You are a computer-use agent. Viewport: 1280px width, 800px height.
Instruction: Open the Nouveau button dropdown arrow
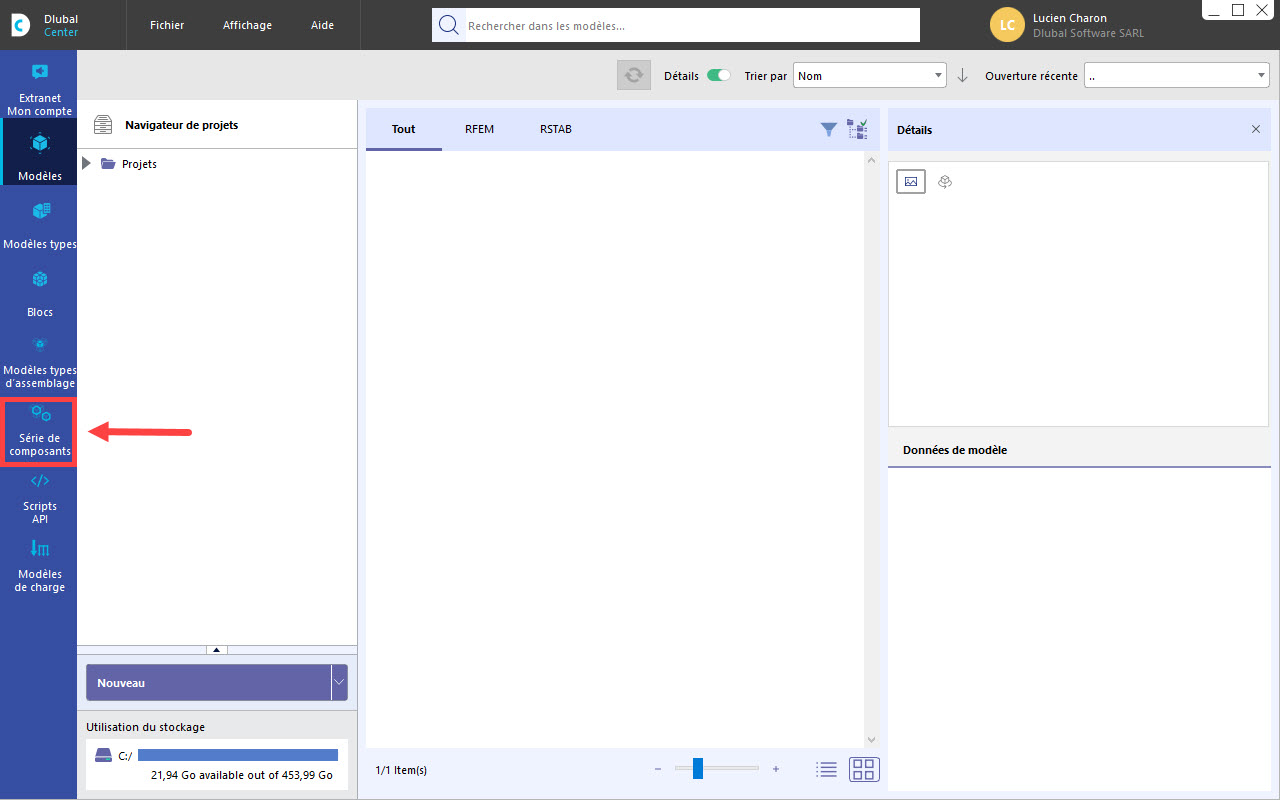pos(339,682)
